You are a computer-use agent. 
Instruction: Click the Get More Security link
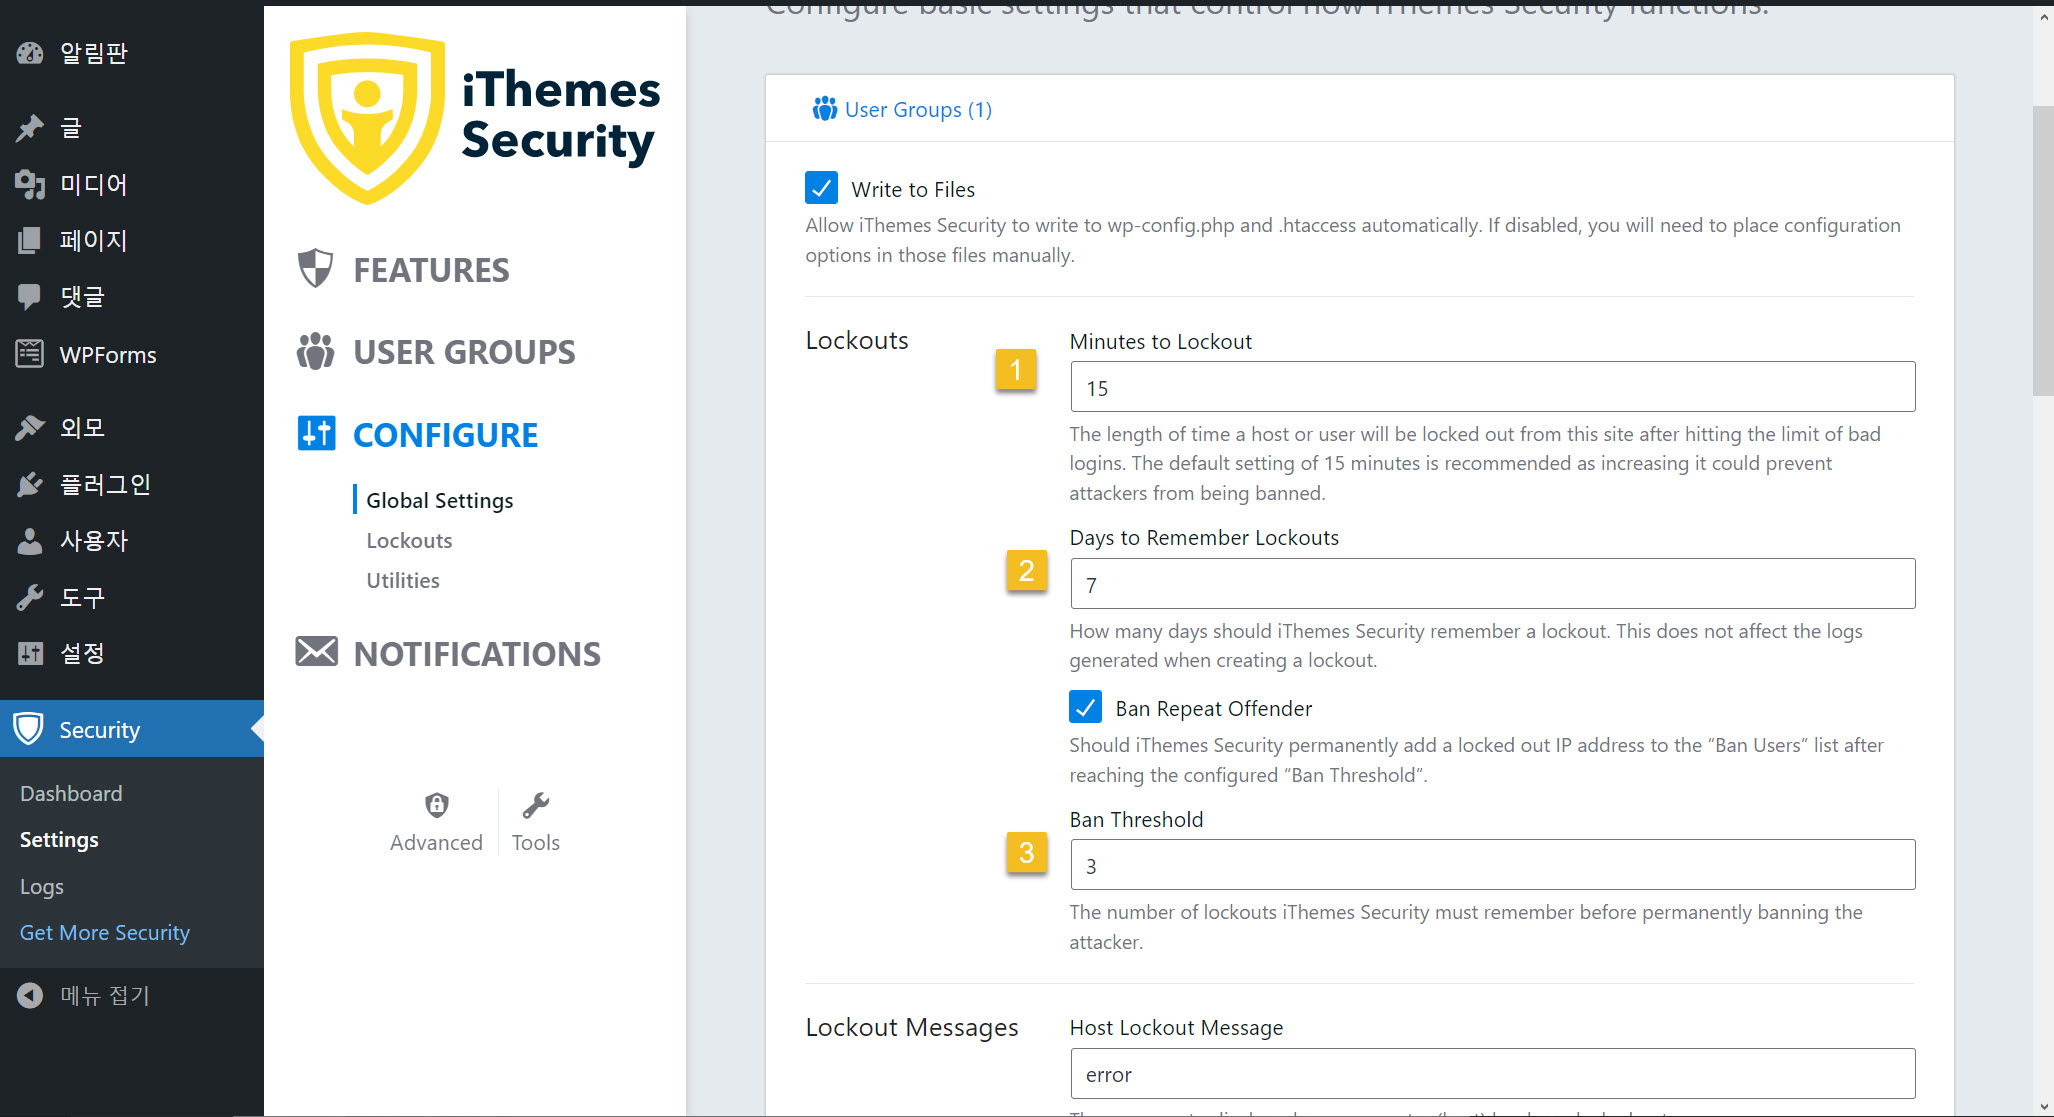(105, 932)
